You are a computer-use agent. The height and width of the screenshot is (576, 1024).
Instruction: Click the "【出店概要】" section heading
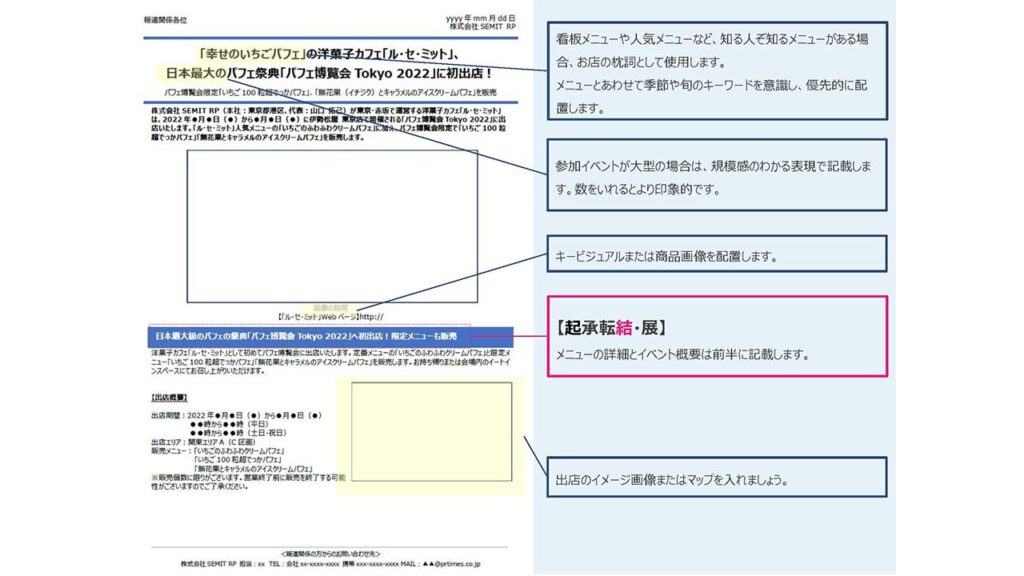(x=169, y=397)
